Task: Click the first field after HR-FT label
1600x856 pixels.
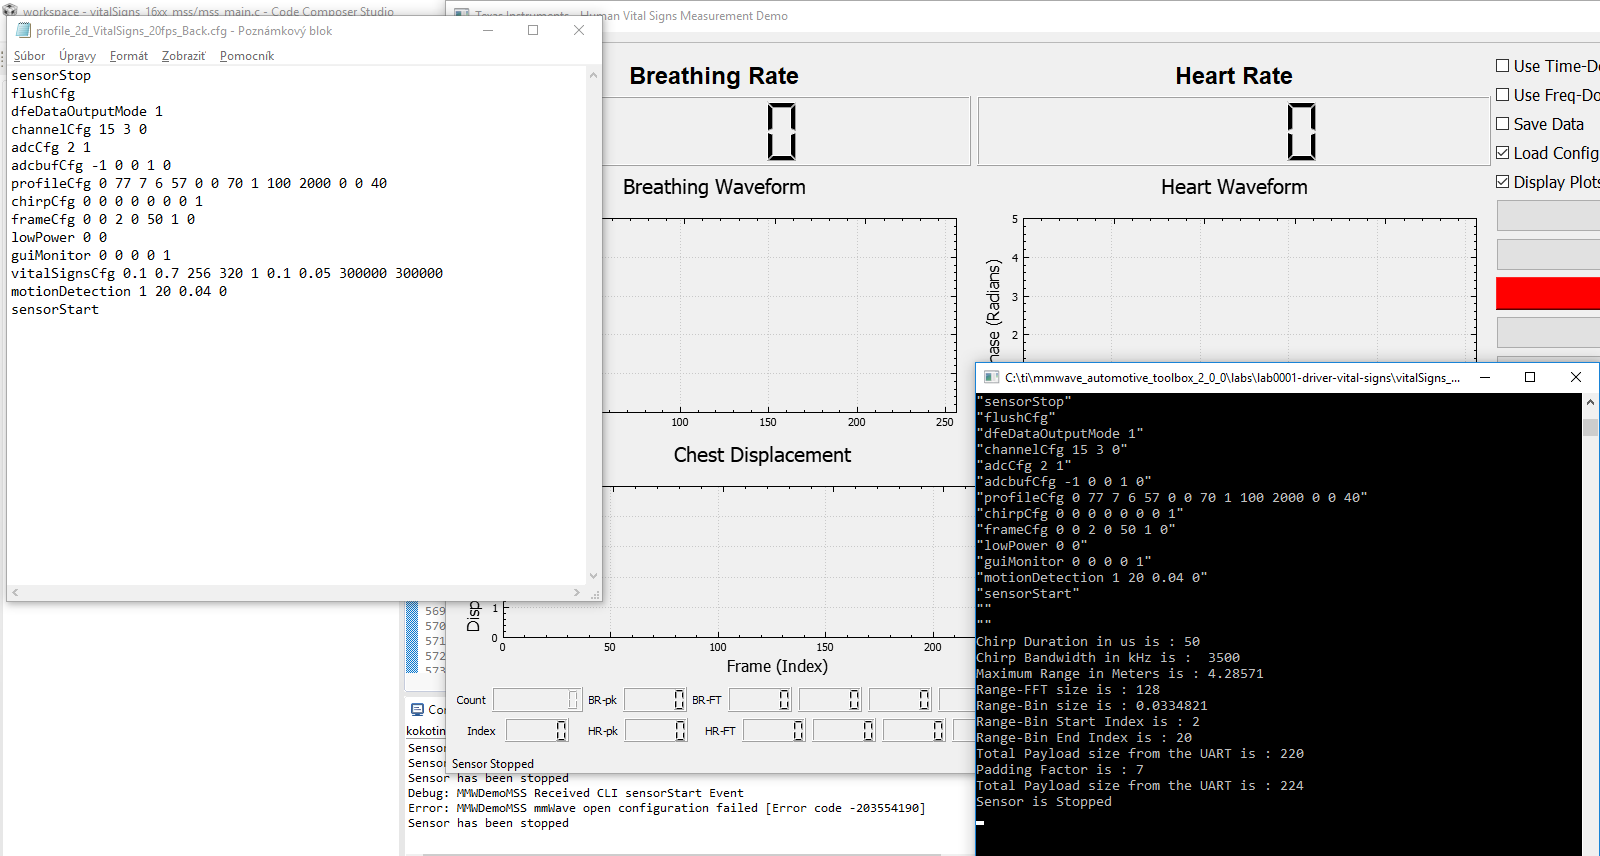Action: click(774, 731)
